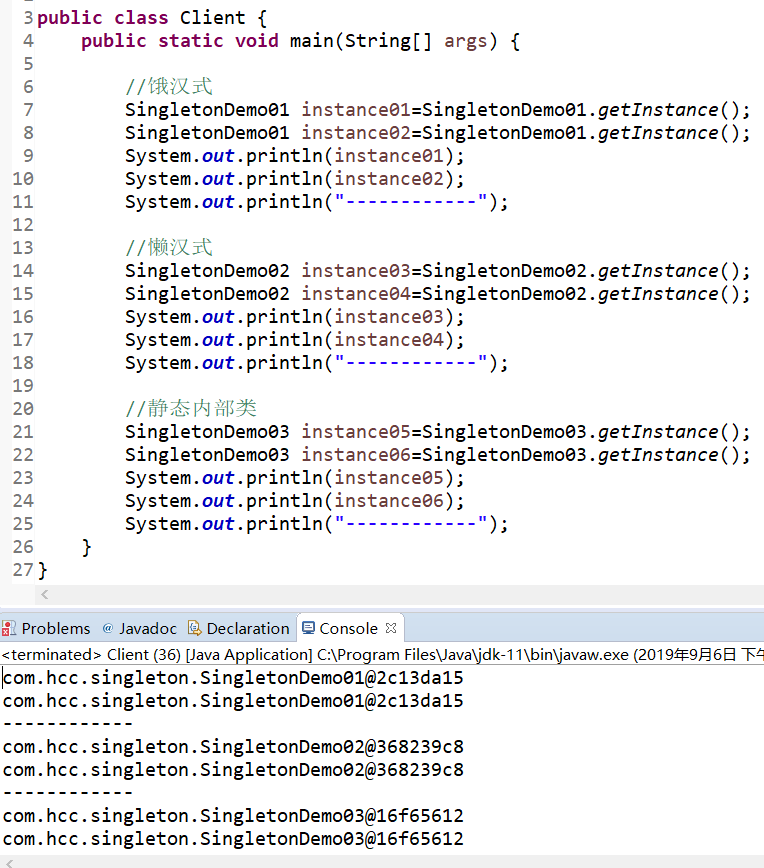Click the instance03 declaration on line 14
Screen dimensions: 764x868
[x=437, y=271]
